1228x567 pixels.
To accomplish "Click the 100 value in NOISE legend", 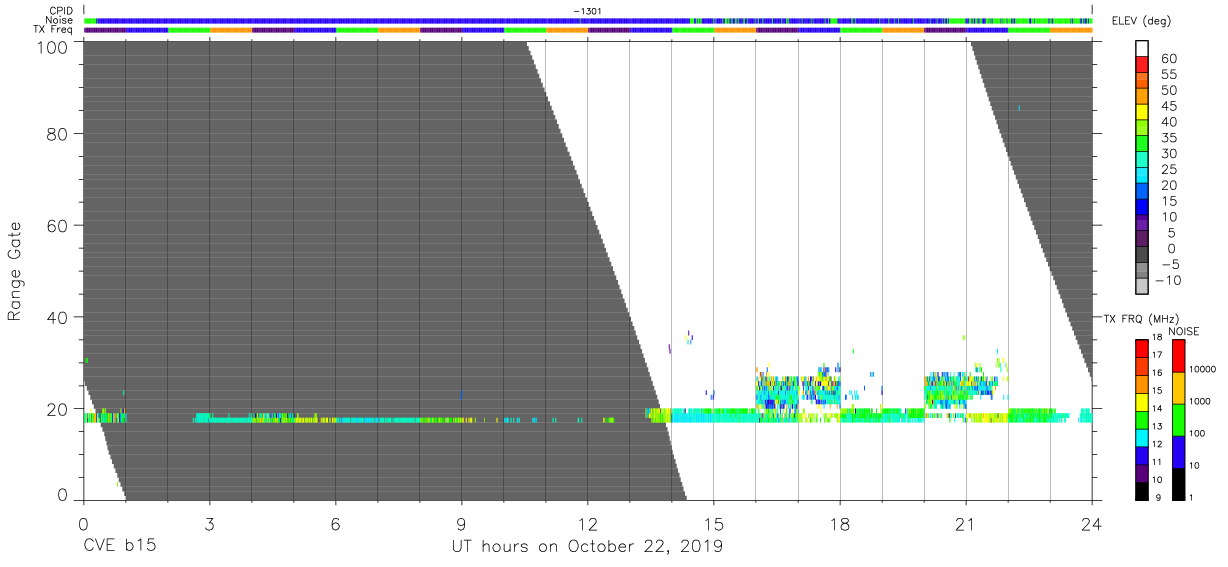I will click(1198, 433).
